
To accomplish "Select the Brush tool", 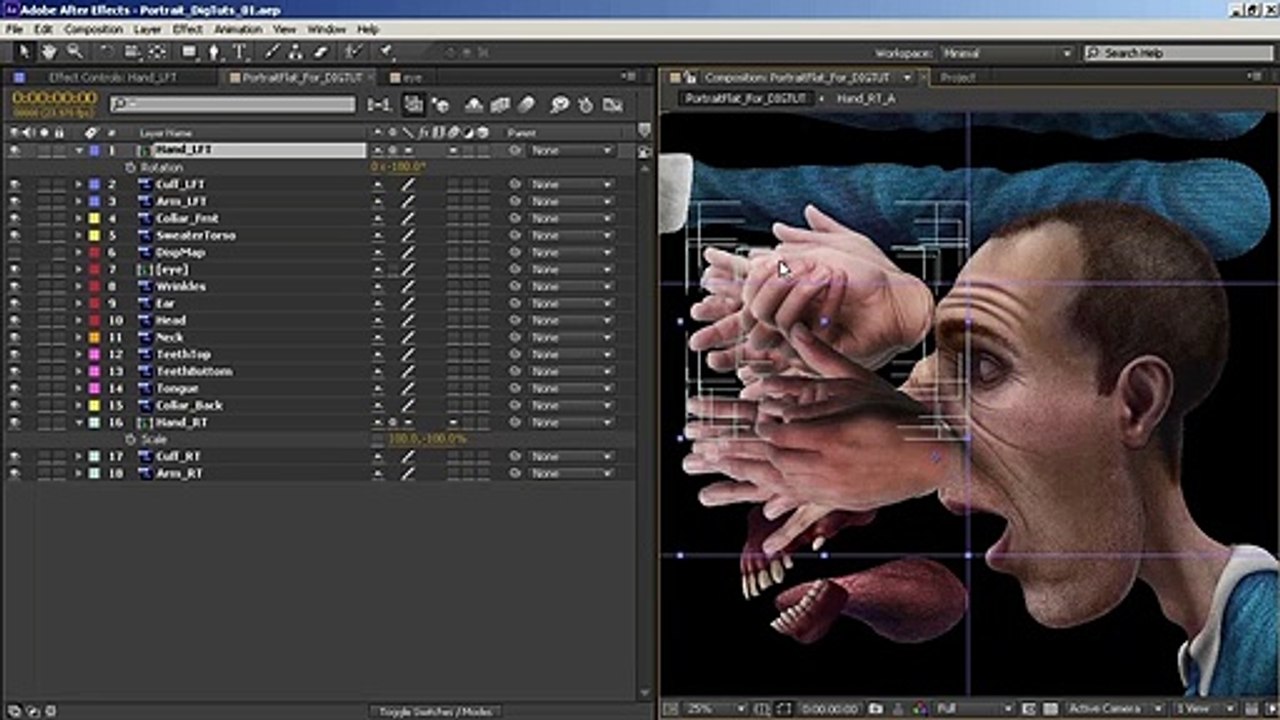I will pos(271,52).
